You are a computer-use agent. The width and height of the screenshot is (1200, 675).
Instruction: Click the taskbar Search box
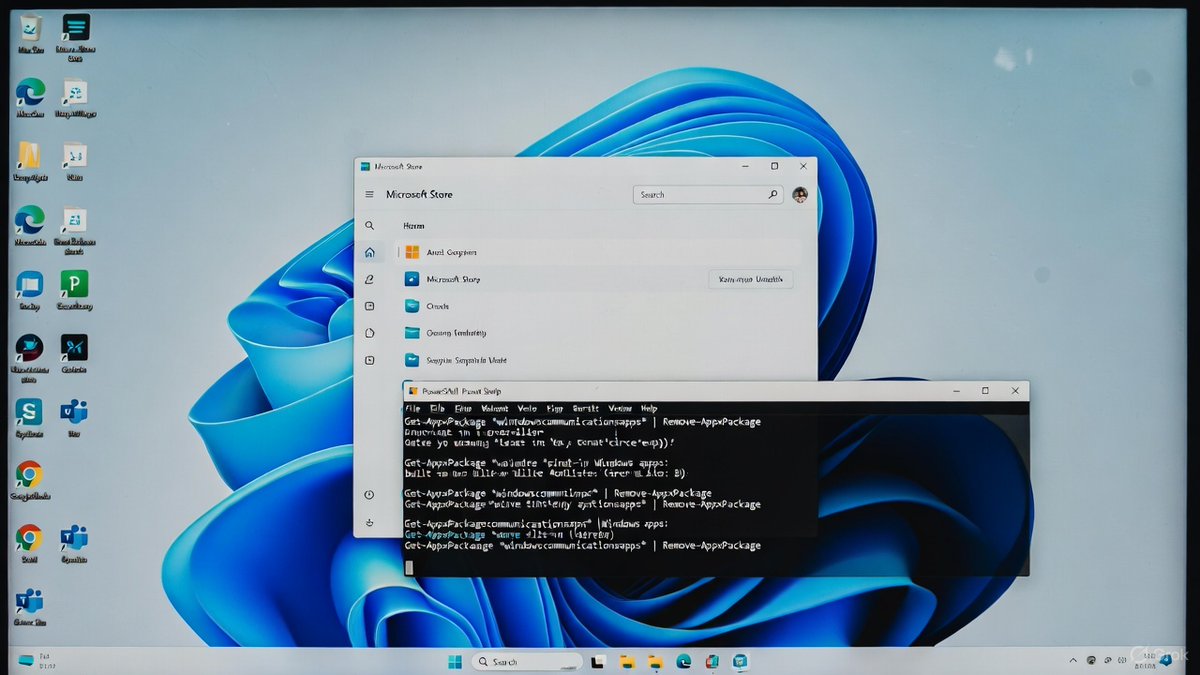coord(527,661)
